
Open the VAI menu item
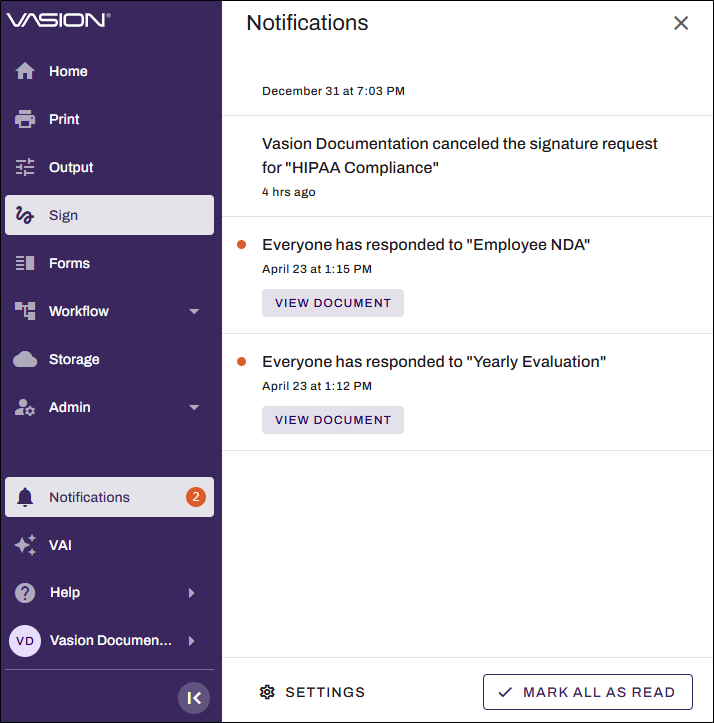click(109, 545)
